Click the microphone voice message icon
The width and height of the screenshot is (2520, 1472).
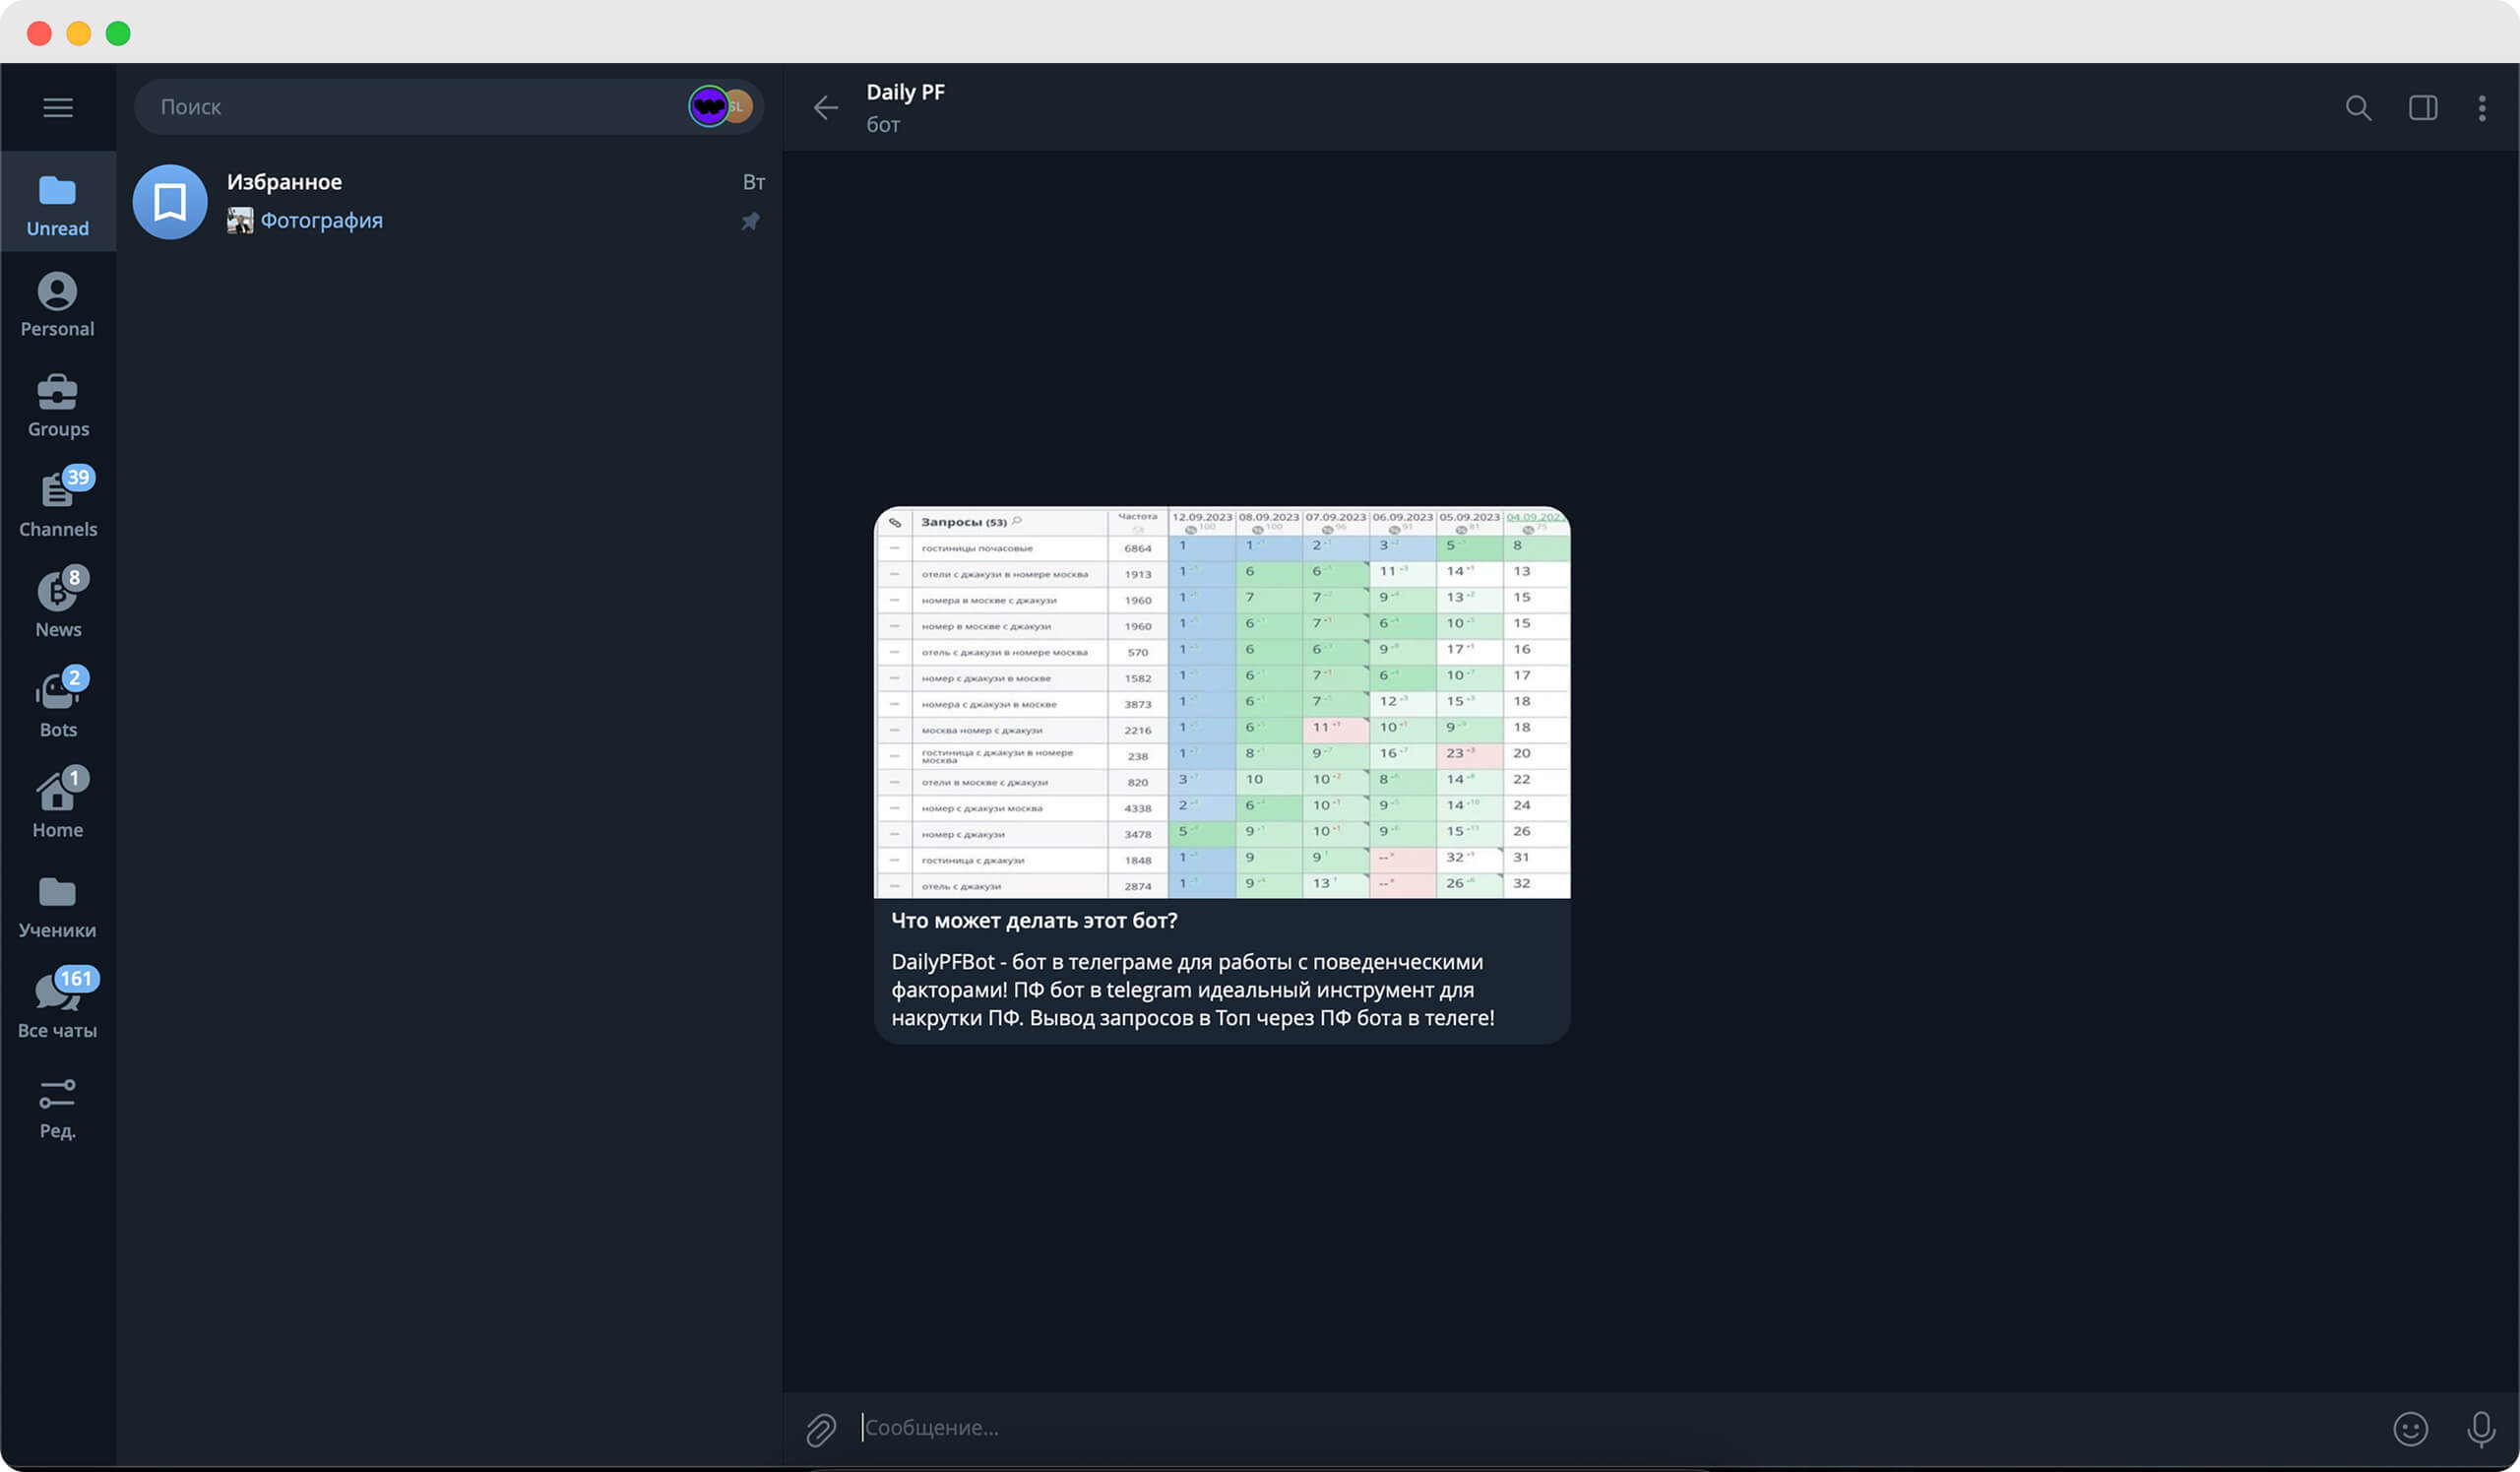tap(2481, 1429)
